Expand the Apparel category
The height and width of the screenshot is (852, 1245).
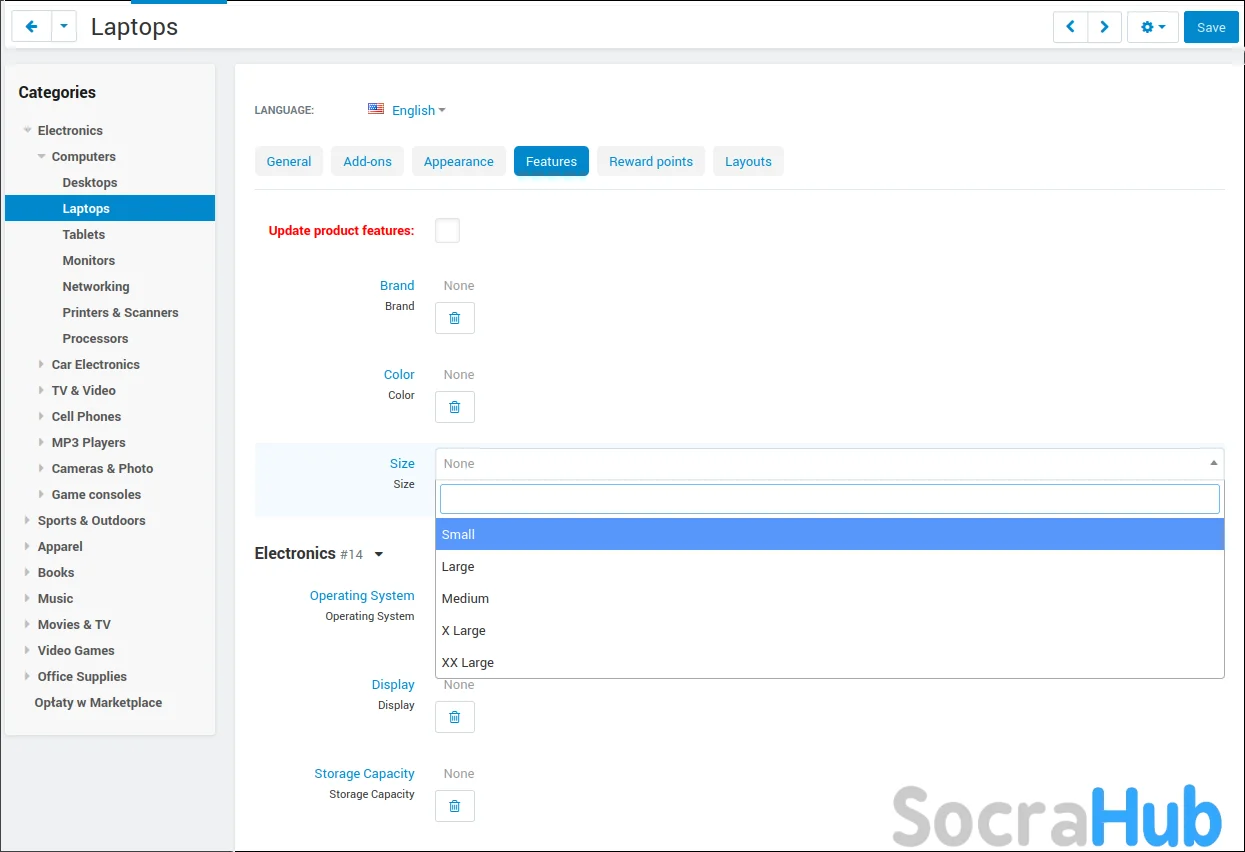(x=28, y=546)
